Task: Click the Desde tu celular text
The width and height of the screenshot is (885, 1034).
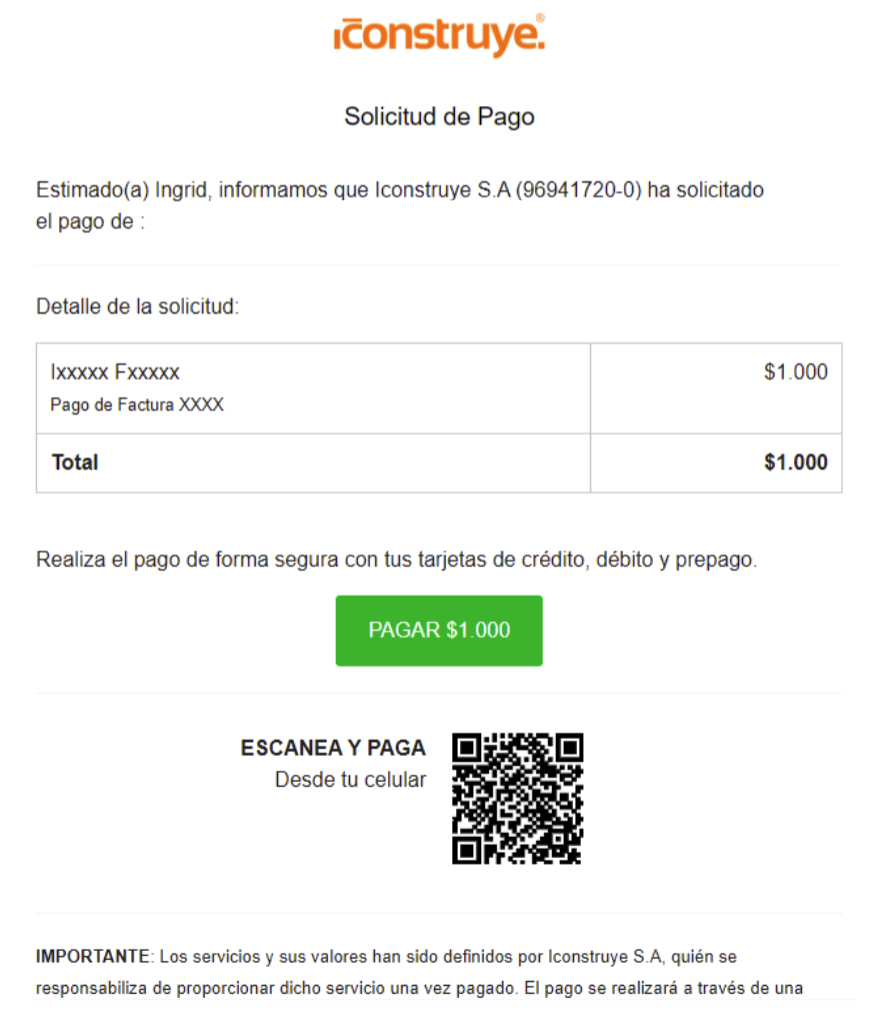Action: (350, 779)
